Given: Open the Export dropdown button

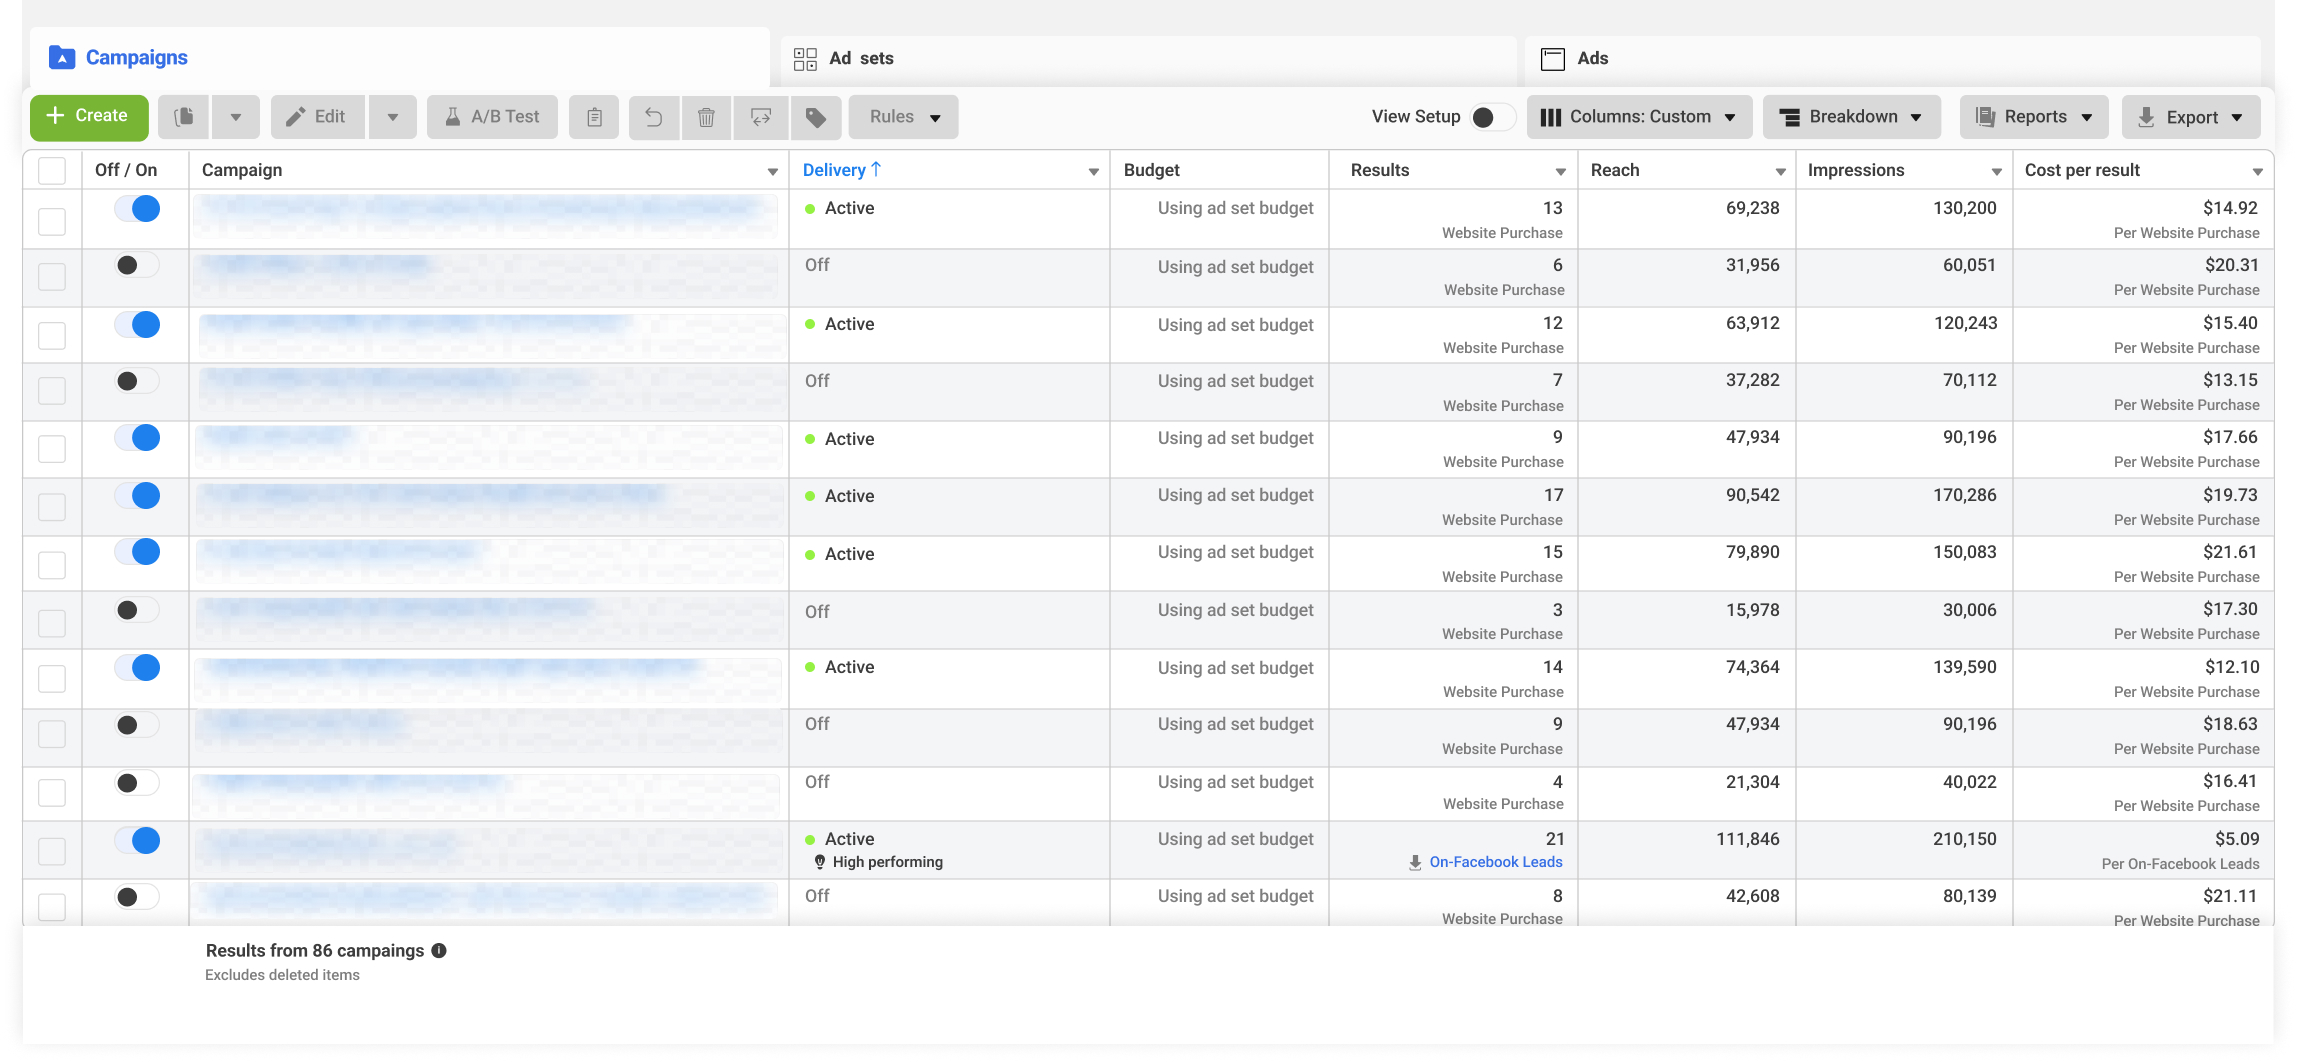Looking at the screenshot, I should point(2190,117).
